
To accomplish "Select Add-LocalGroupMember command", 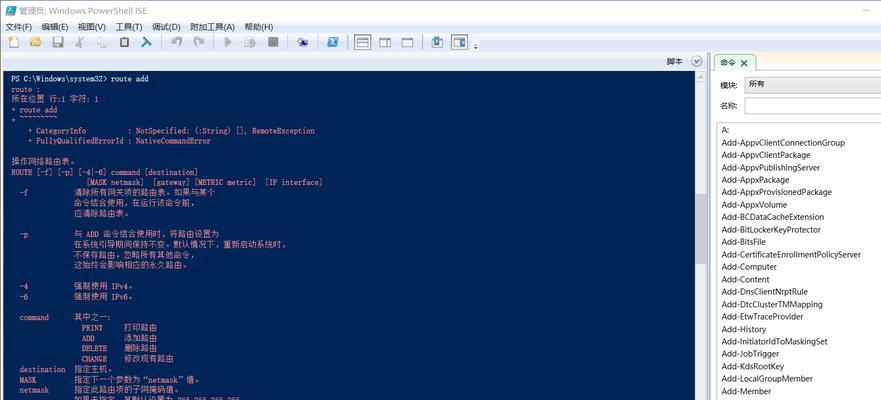I will pos(768,379).
